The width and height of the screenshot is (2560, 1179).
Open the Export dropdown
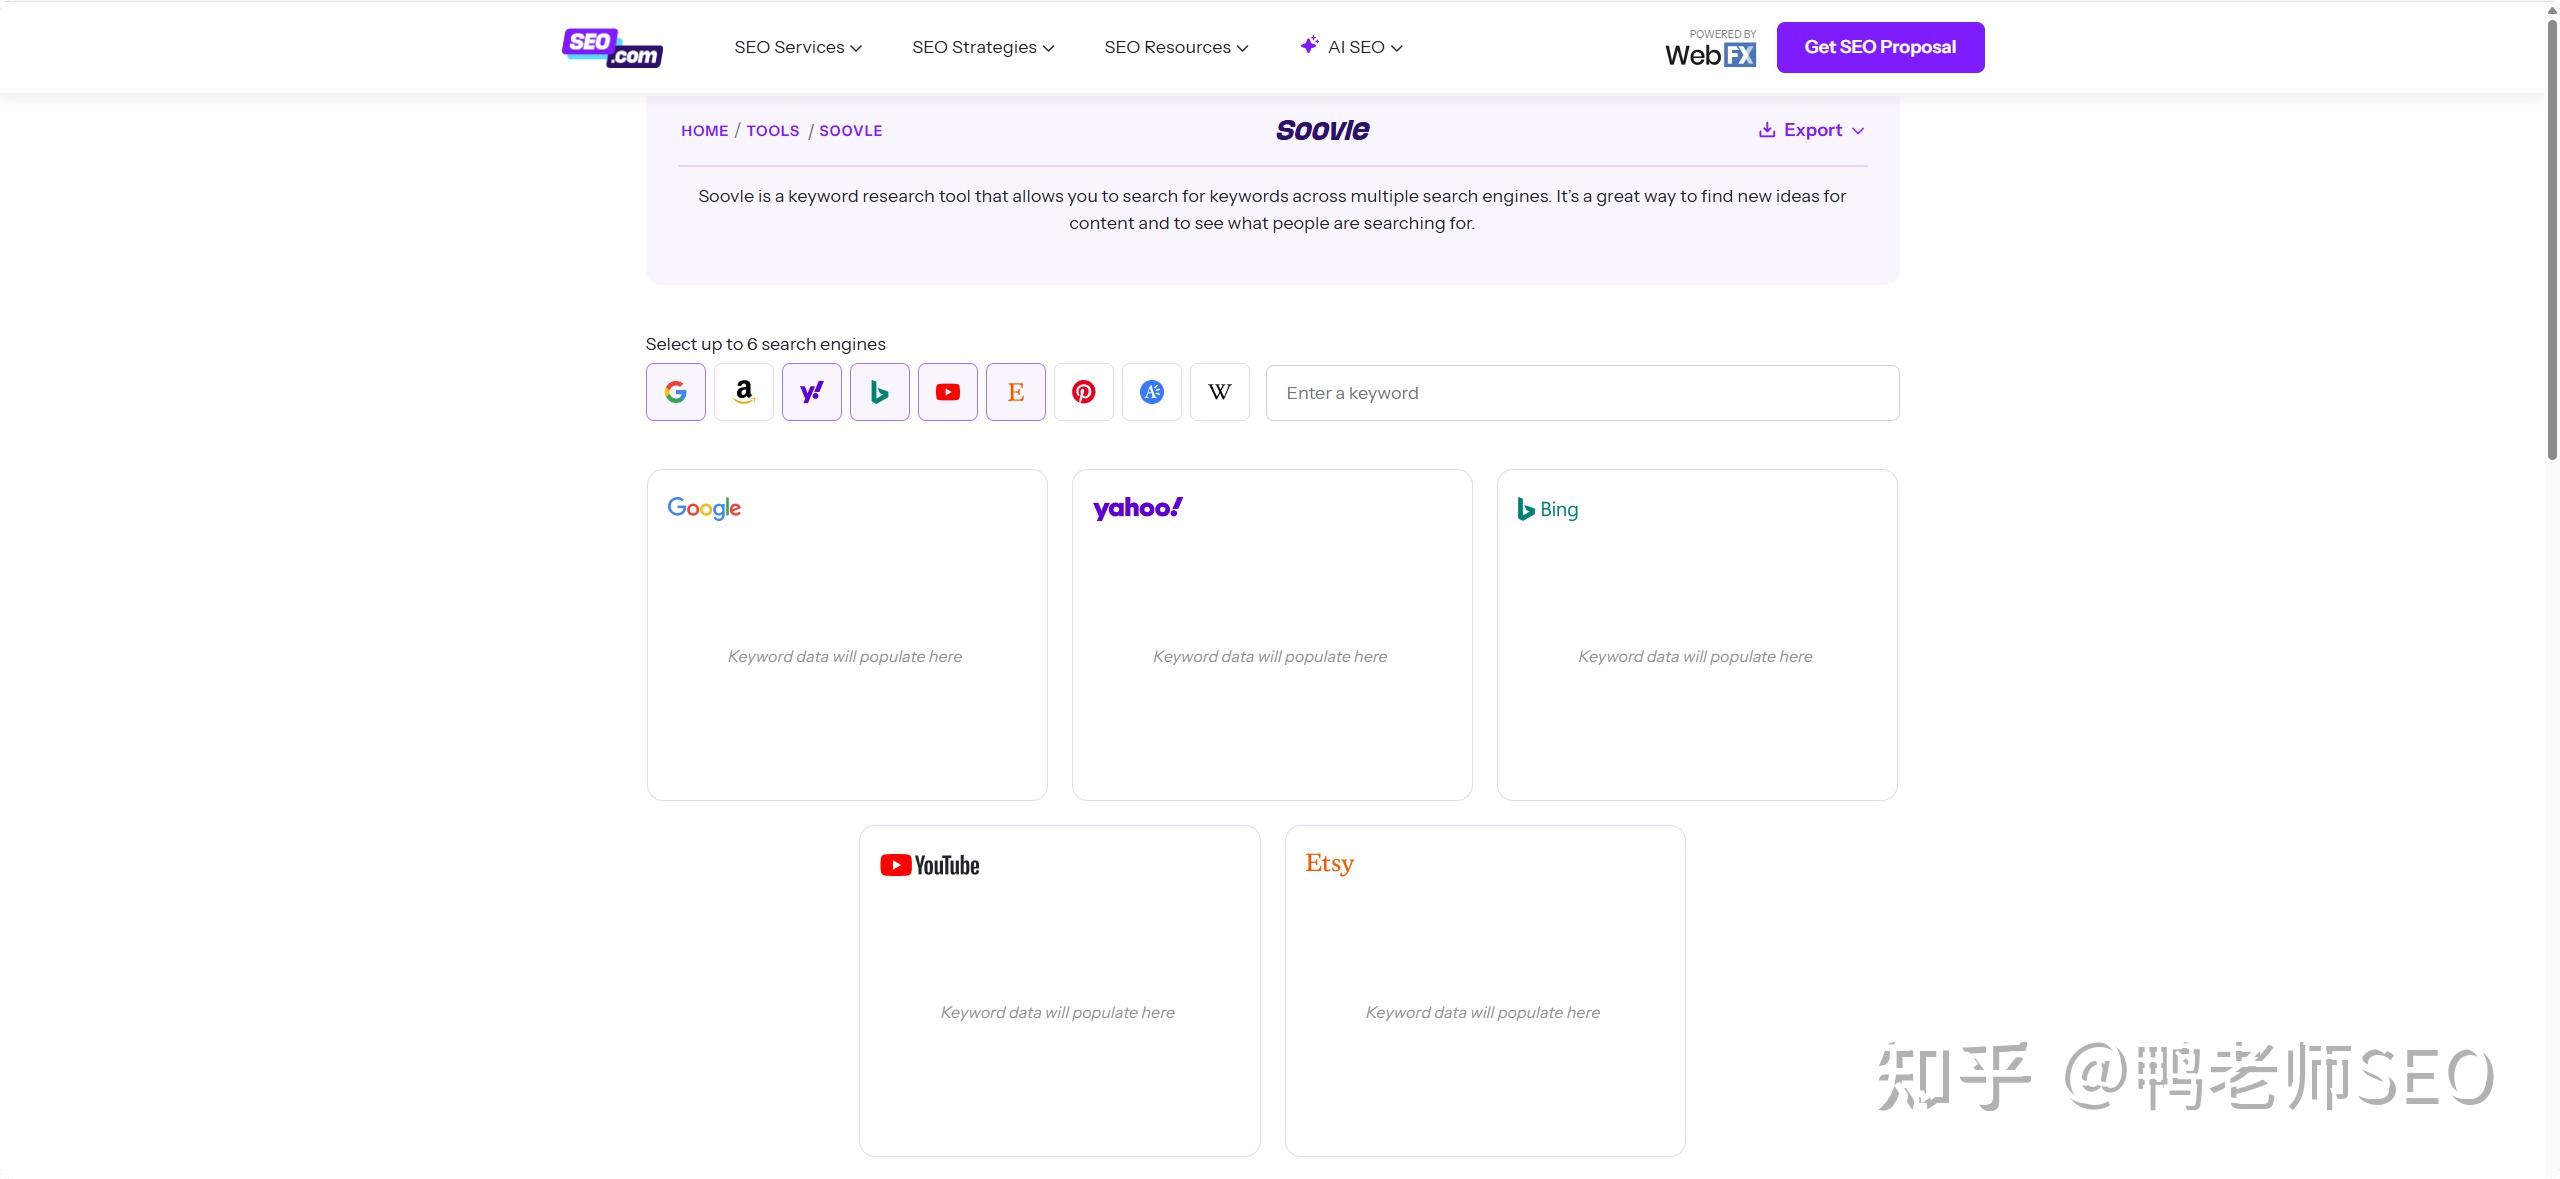1811,130
